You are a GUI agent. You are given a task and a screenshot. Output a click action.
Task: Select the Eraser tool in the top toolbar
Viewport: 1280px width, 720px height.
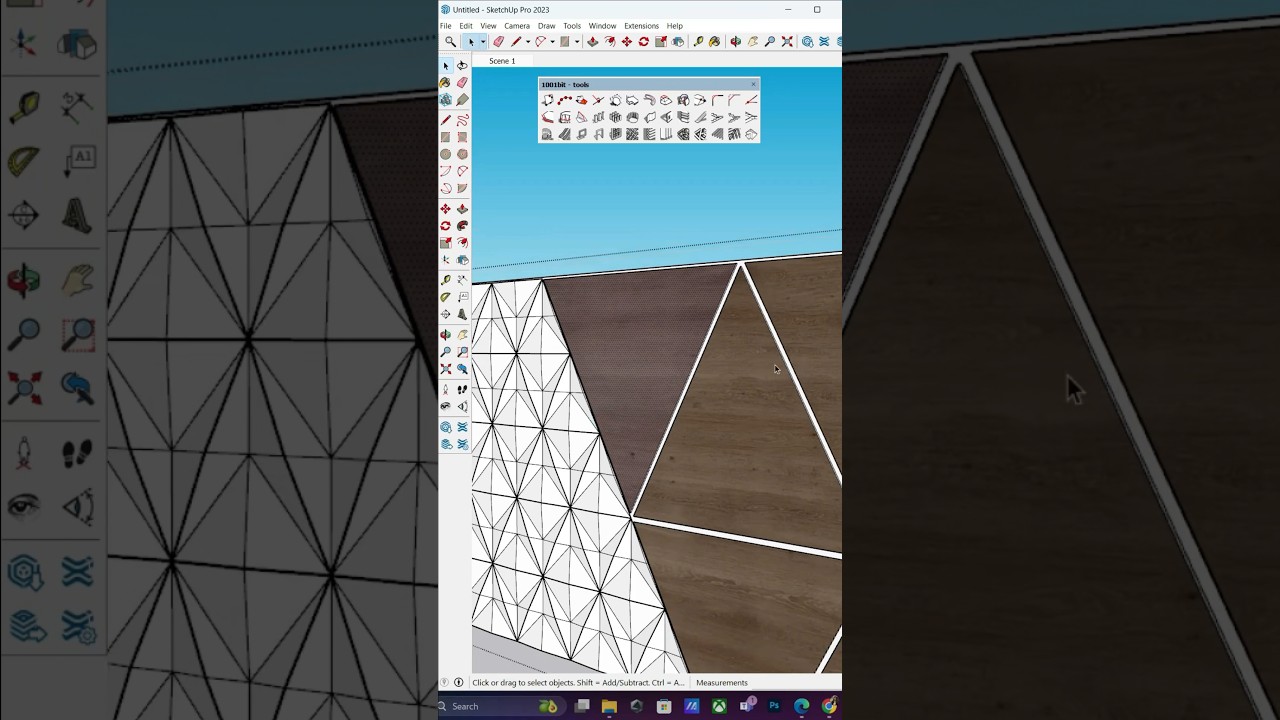coord(498,42)
